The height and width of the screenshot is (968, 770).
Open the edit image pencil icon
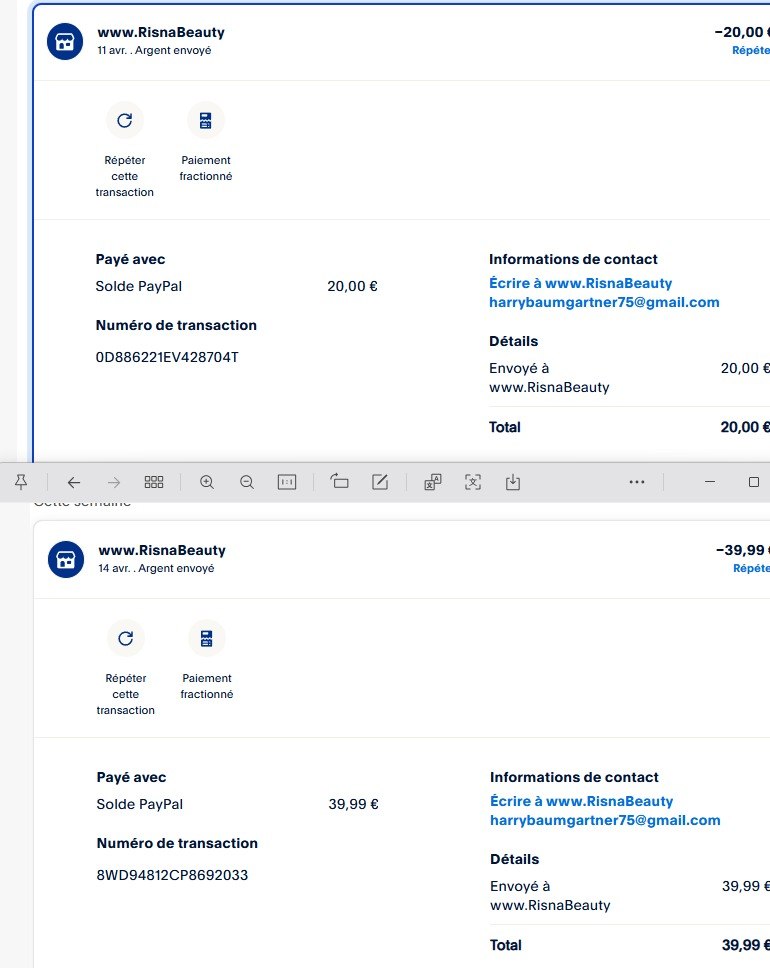380,482
